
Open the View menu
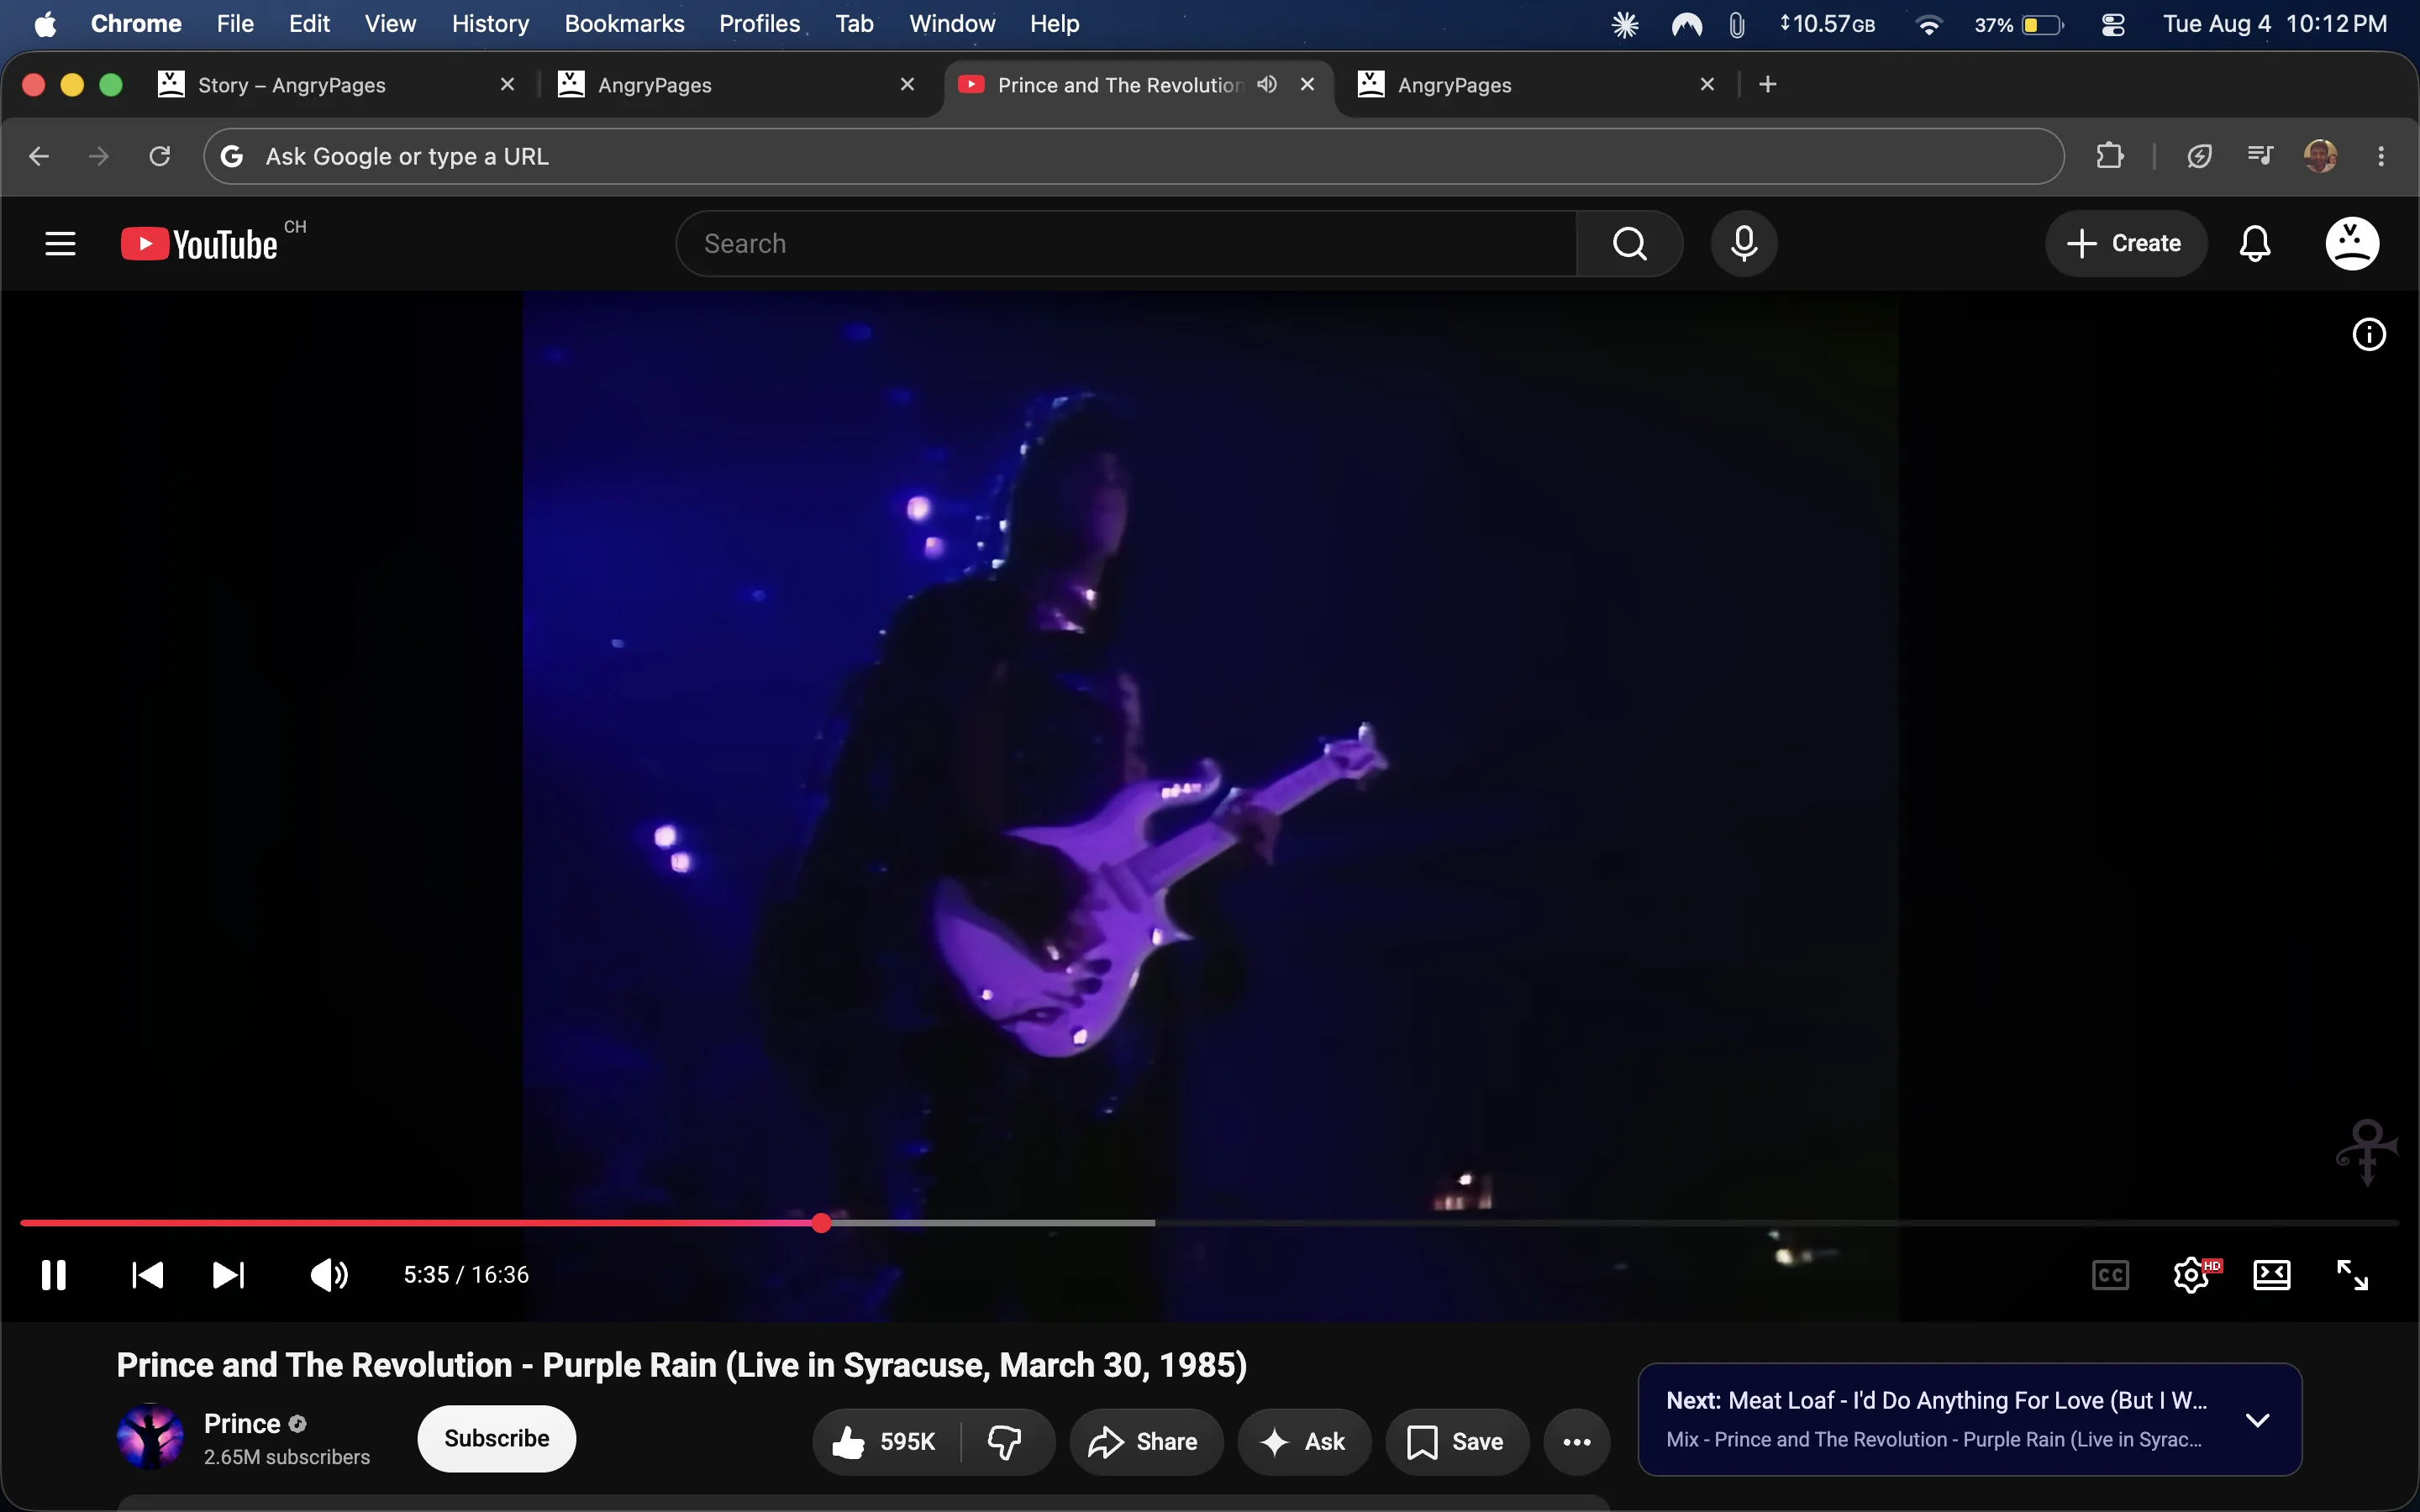(x=390, y=24)
